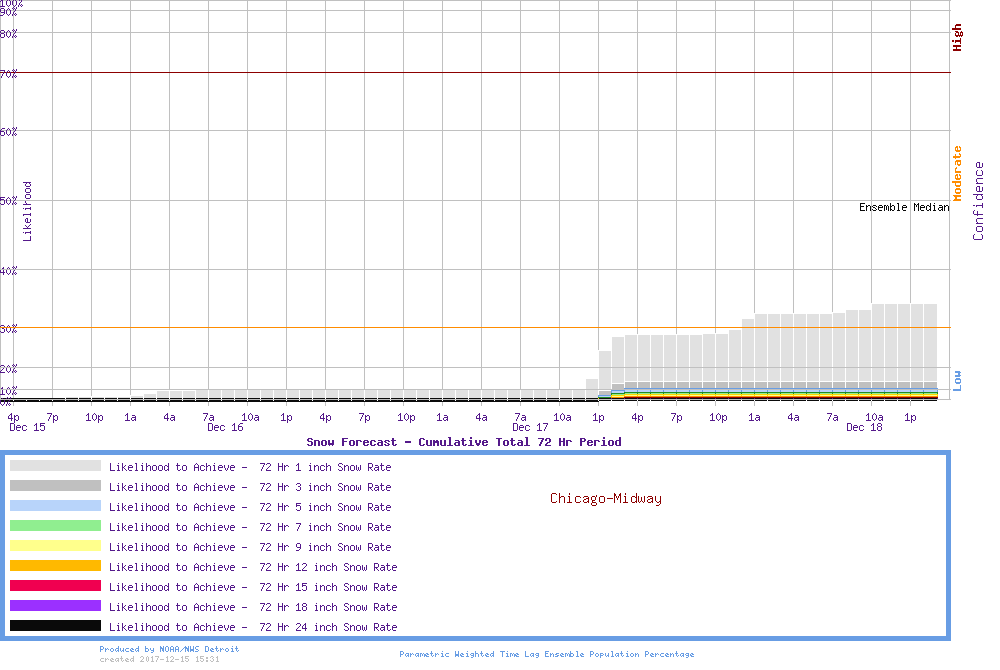
Task: Click the Chicago-Midway station title
Action: [x=605, y=498]
